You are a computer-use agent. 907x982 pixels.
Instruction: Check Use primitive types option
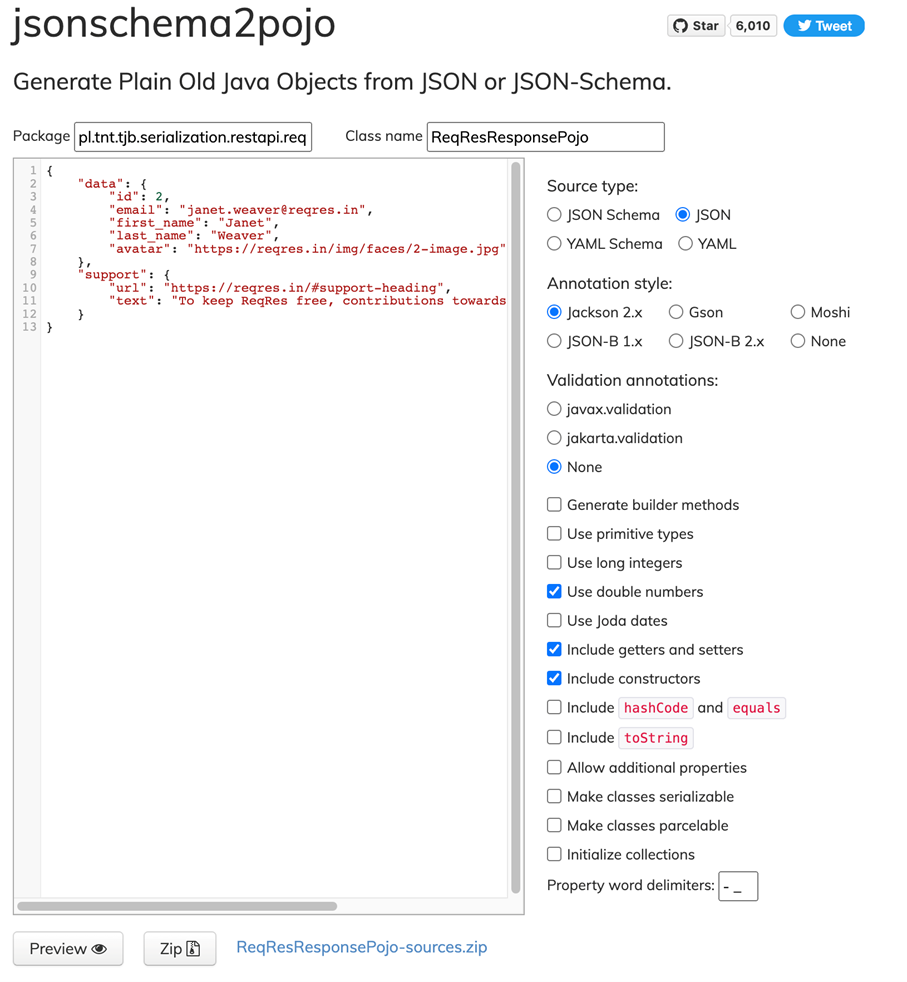(555, 534)
